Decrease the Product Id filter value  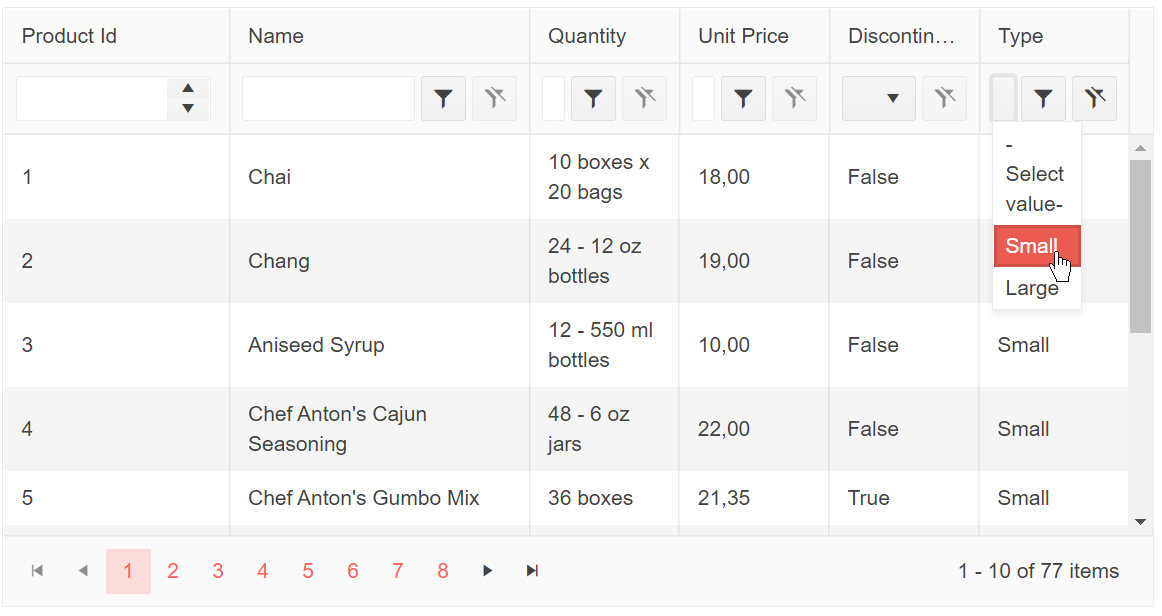coord(188,108)
